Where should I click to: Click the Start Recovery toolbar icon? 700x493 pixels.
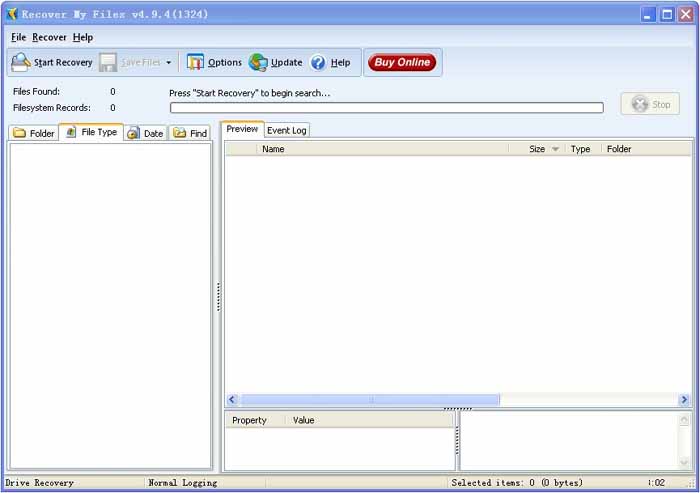[21, 62]
